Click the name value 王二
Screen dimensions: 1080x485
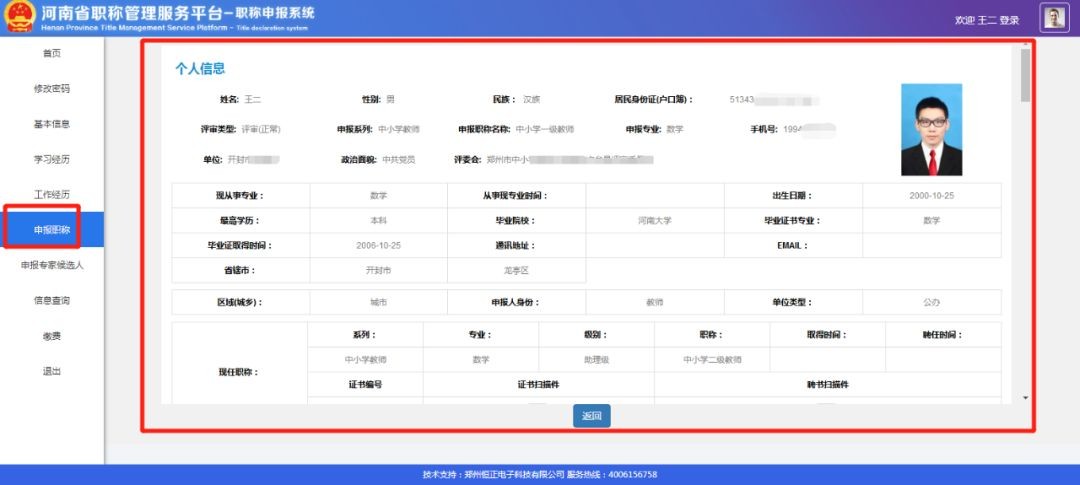point(253,100)
